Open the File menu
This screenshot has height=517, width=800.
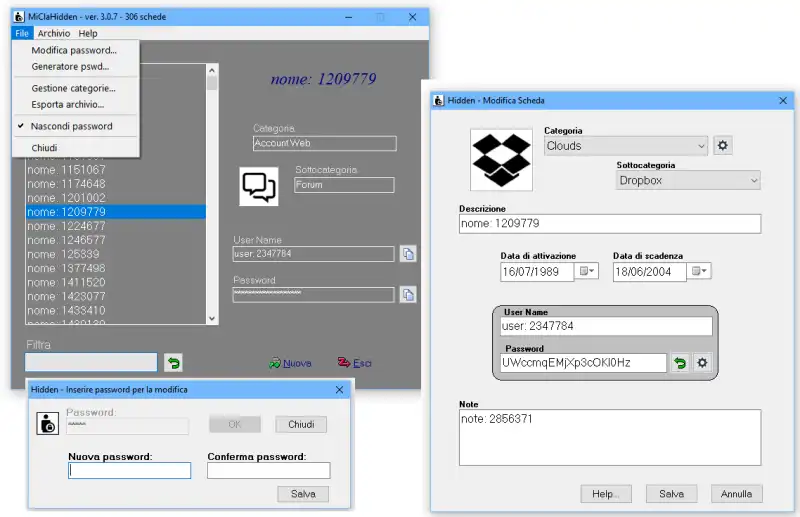[x=22, y=33]
